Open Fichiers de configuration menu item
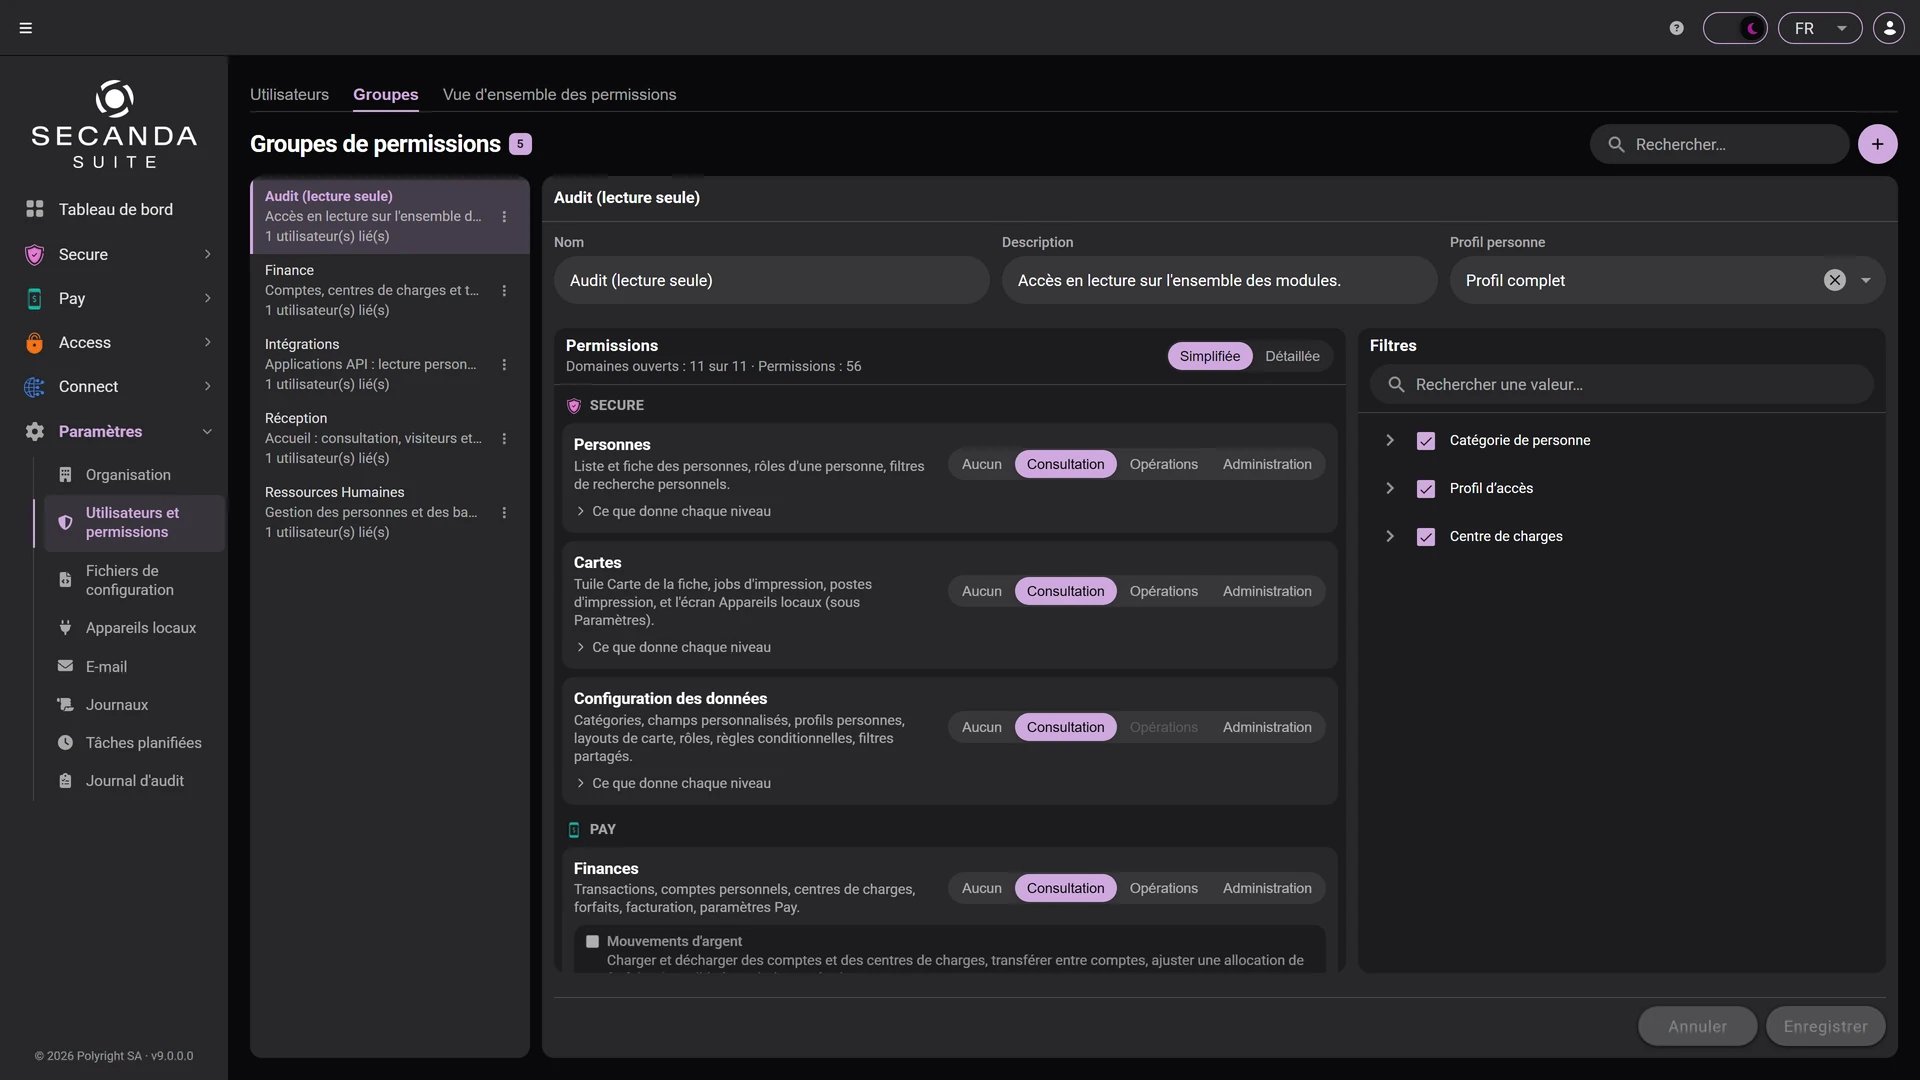The height and width of the screenshot is (1080, 1920). [129, 580]
